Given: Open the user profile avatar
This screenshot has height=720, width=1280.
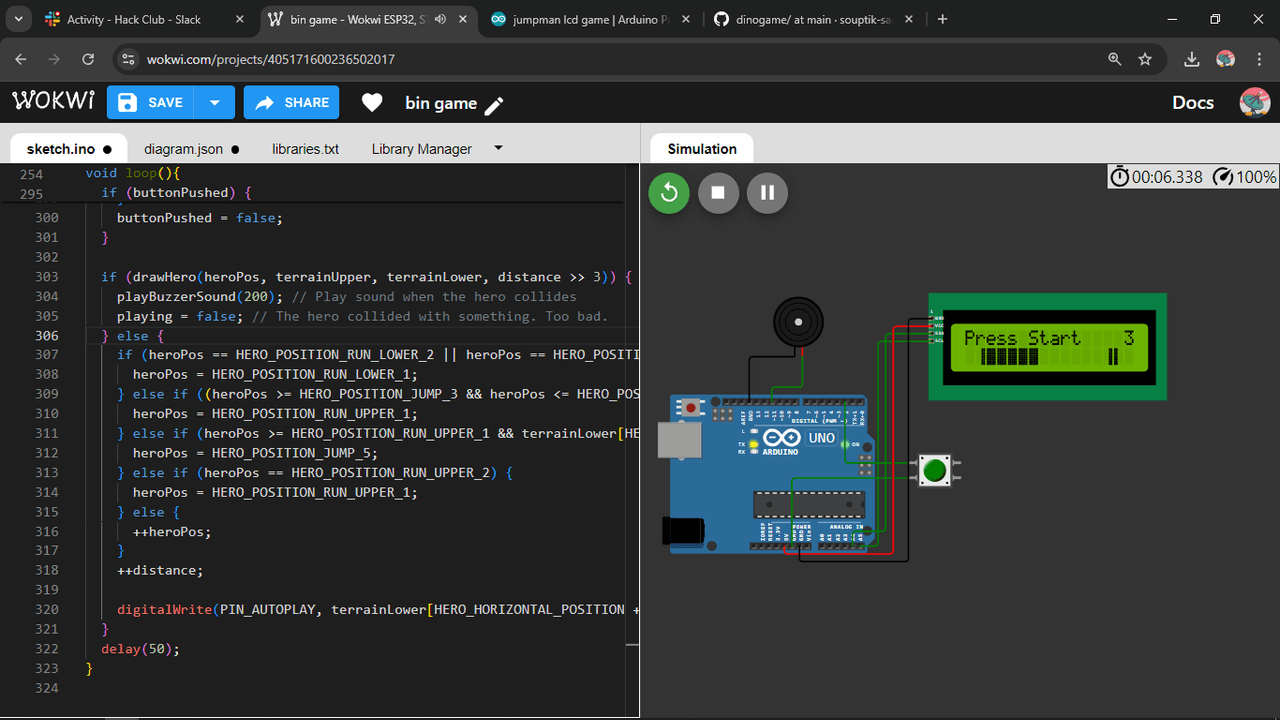Looking at the screenshot, I should coord(1254,103).
